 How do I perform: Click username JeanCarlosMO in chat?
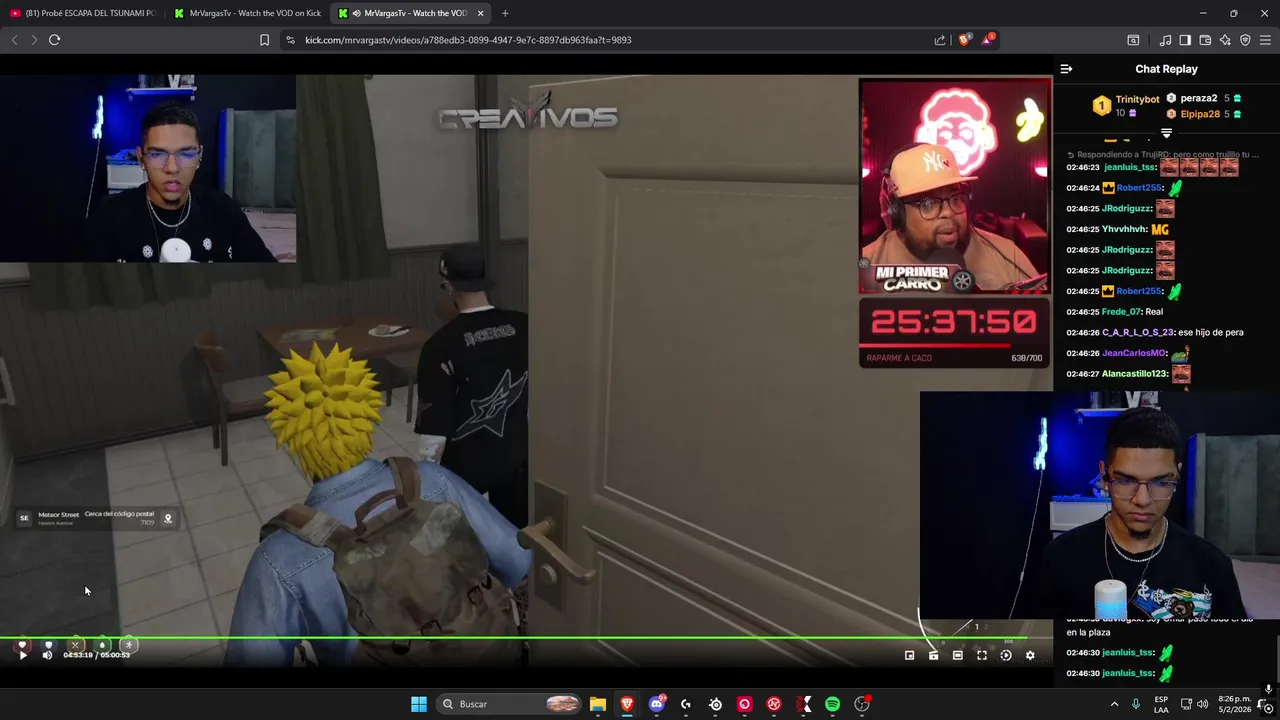[1134, 353]
